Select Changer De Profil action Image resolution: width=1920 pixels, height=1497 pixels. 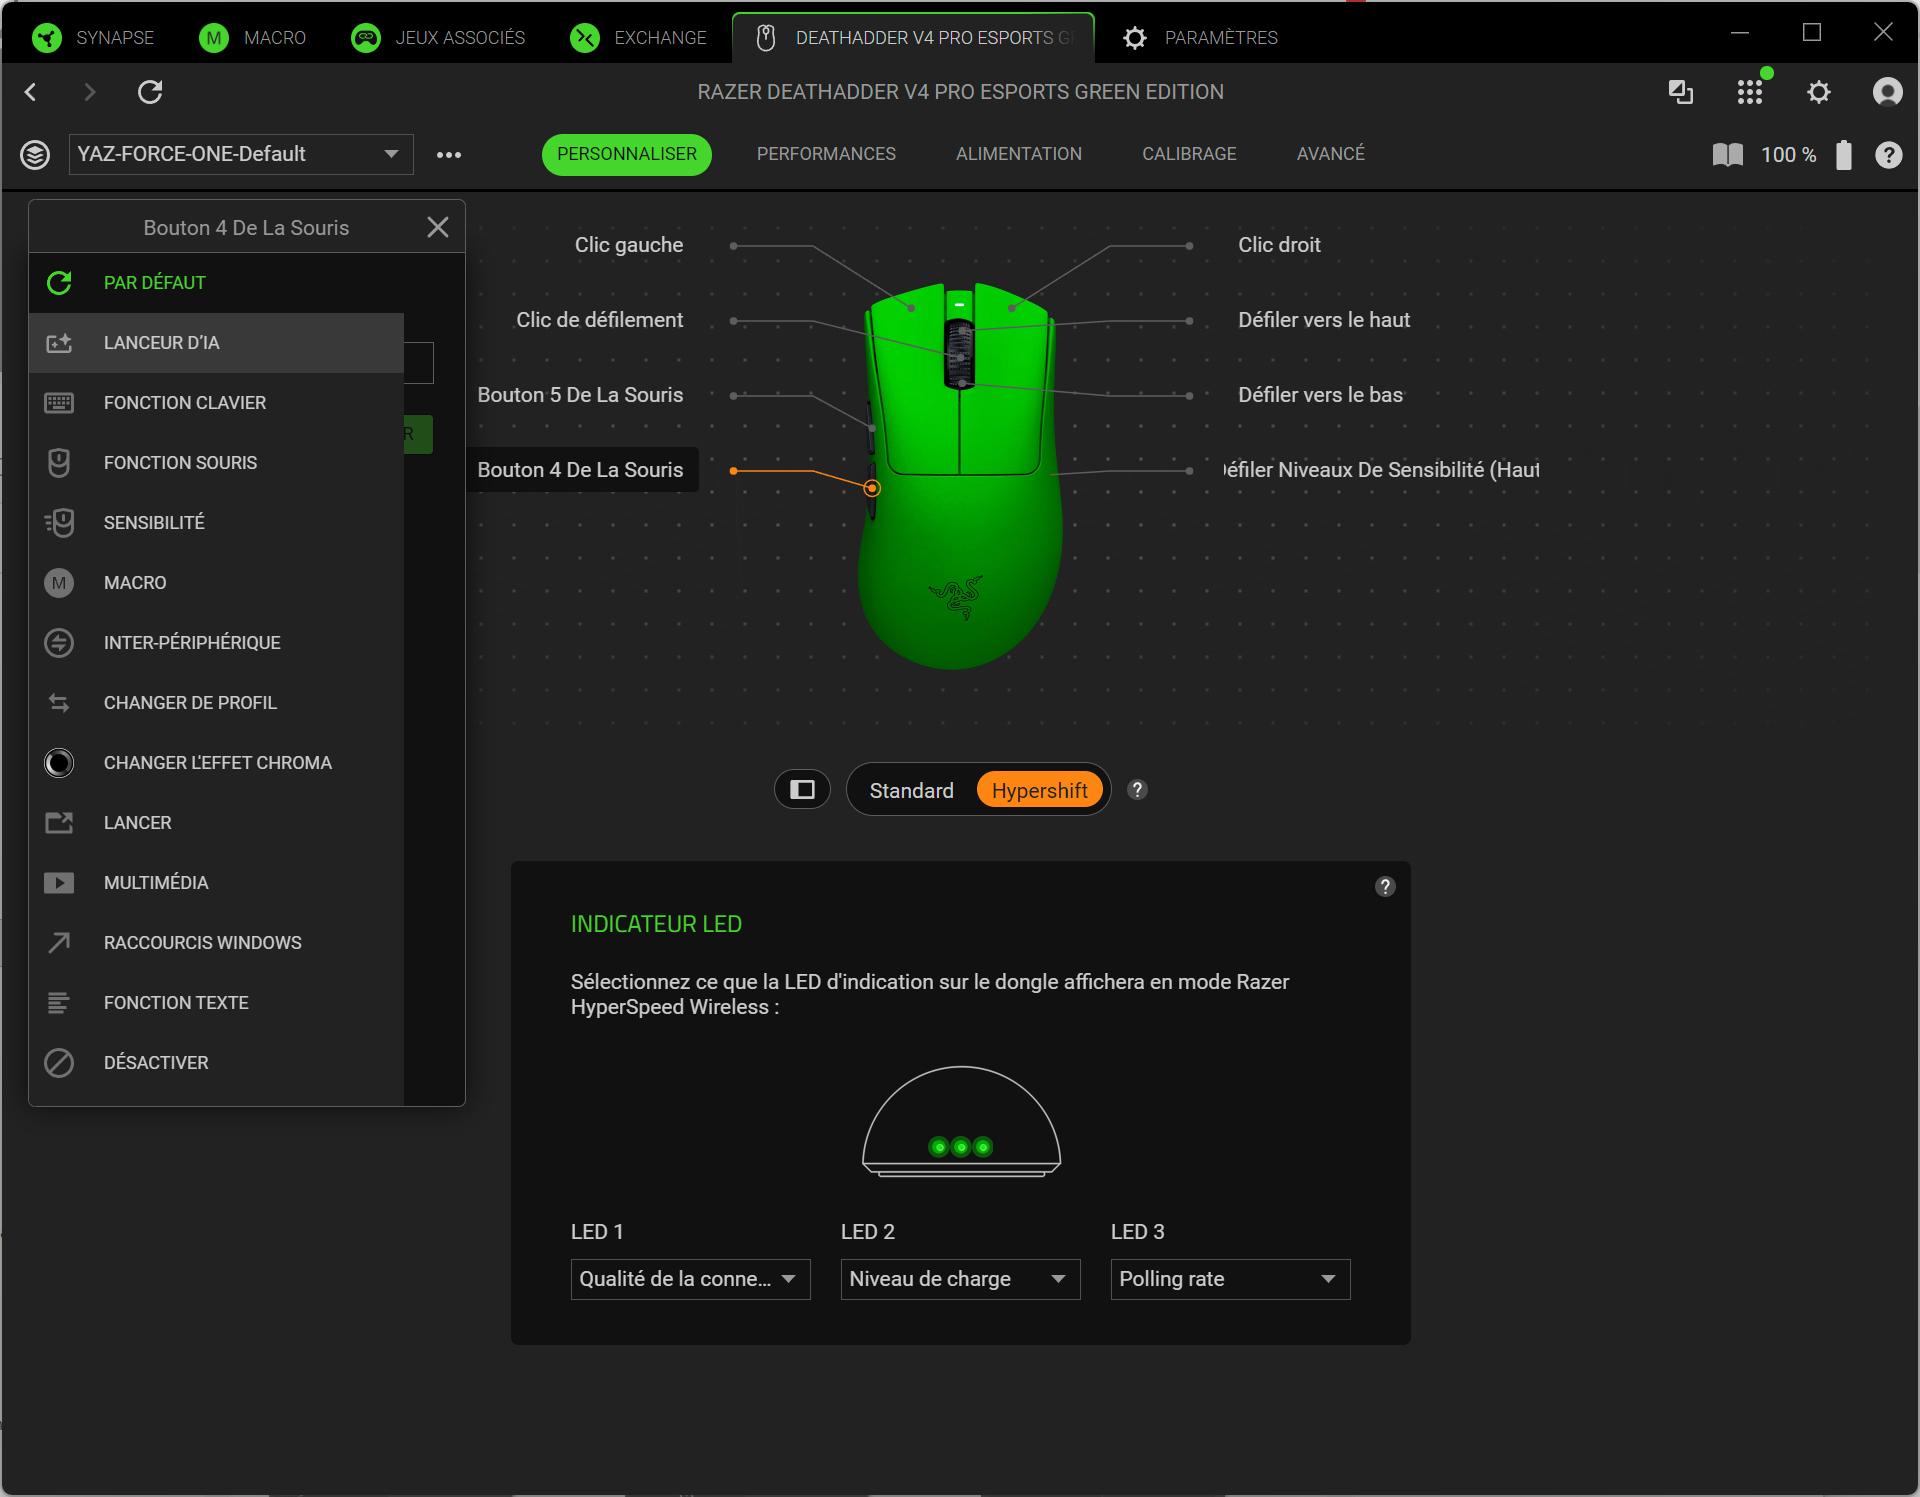(190, 702)
